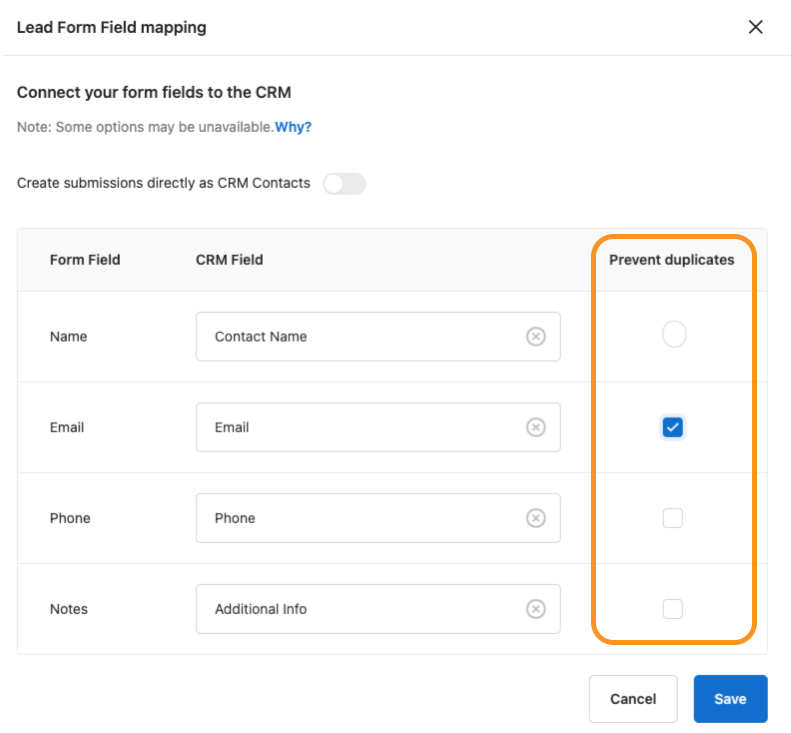Viewport: 791px width, 733px height.
Task: Check Prevent duplicates for Notes
Action: 673,609
